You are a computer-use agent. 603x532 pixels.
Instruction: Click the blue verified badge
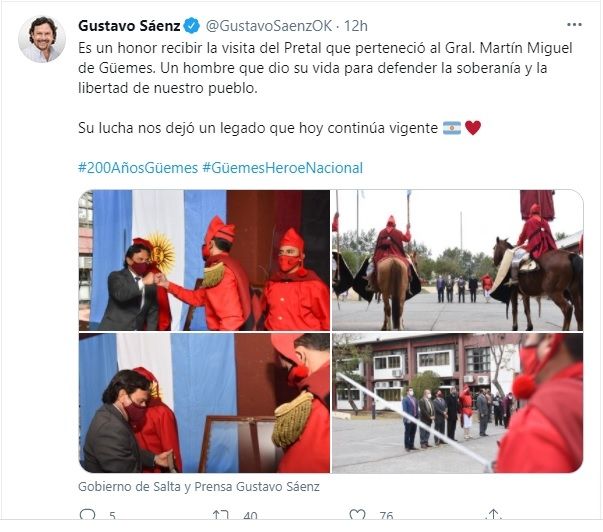coord(192,26)
